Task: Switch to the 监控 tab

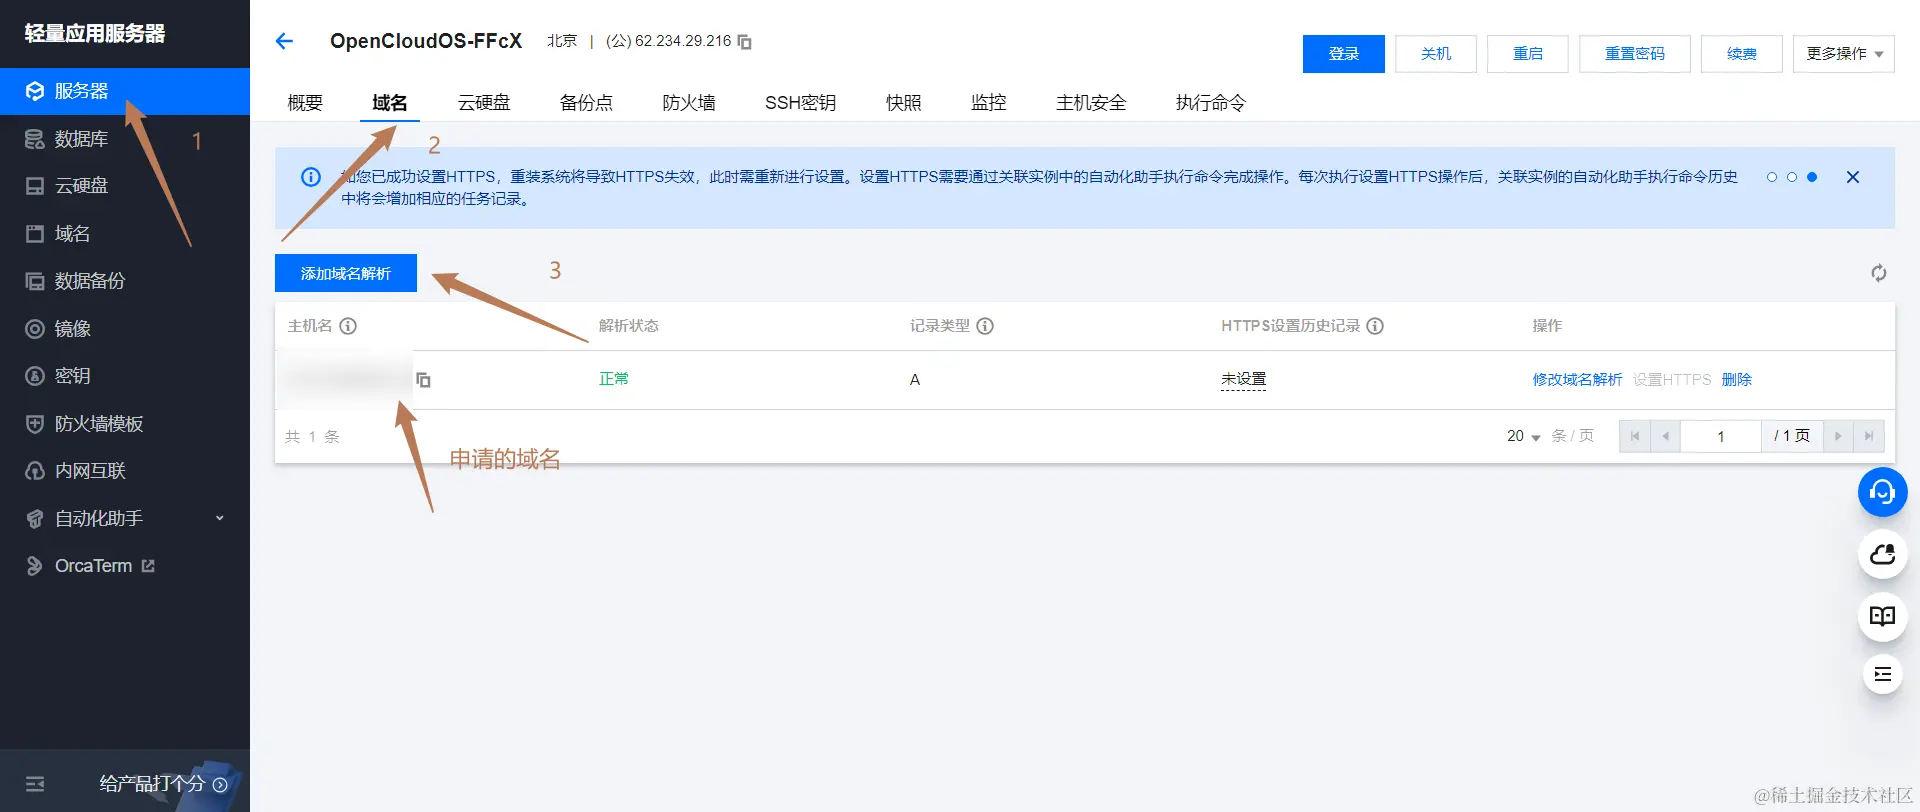Action: [989, 103]
